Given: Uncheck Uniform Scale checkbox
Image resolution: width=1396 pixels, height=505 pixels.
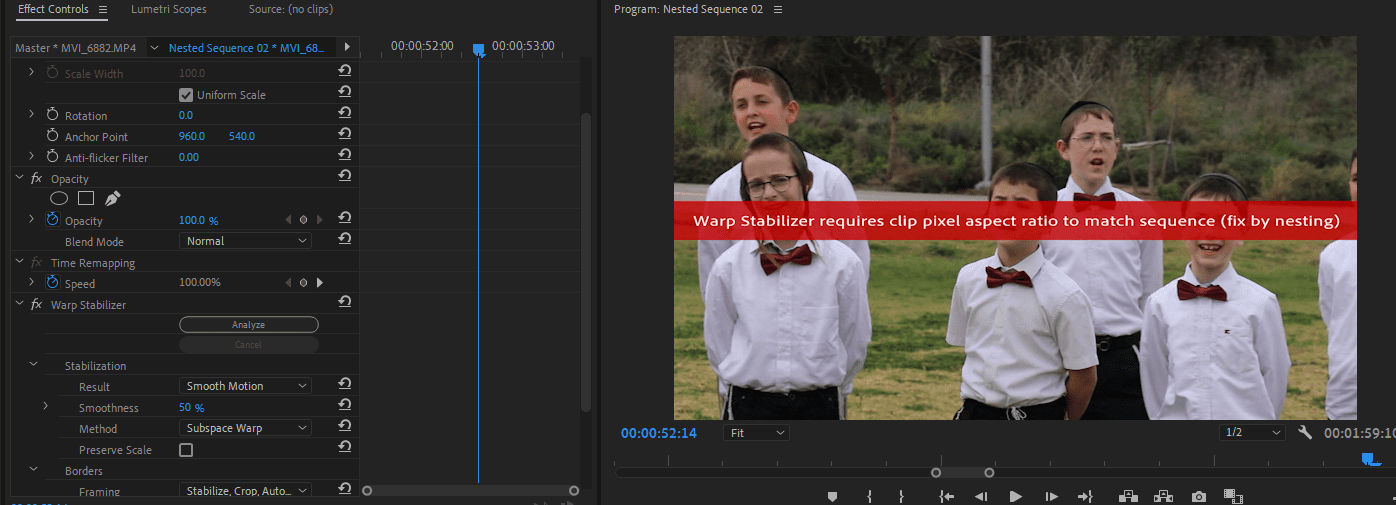Looking at the screenshot, I should tap(186, 95).
